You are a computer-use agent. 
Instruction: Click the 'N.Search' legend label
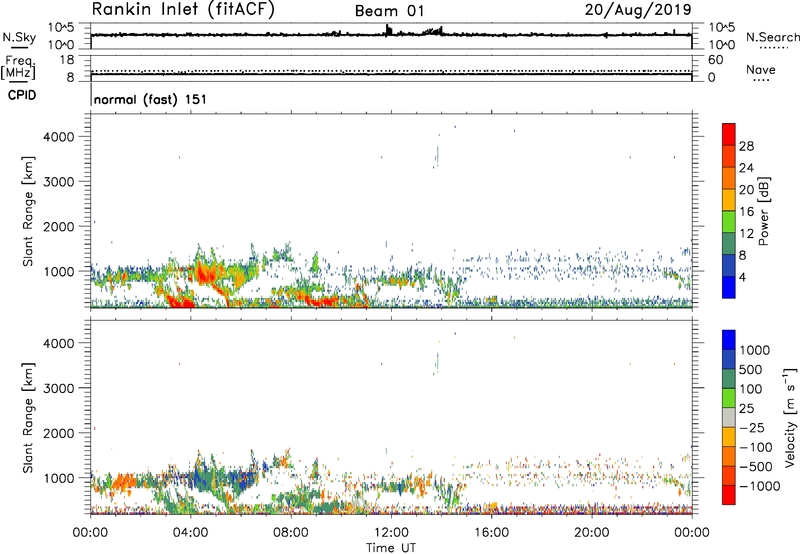pos(773,37)
